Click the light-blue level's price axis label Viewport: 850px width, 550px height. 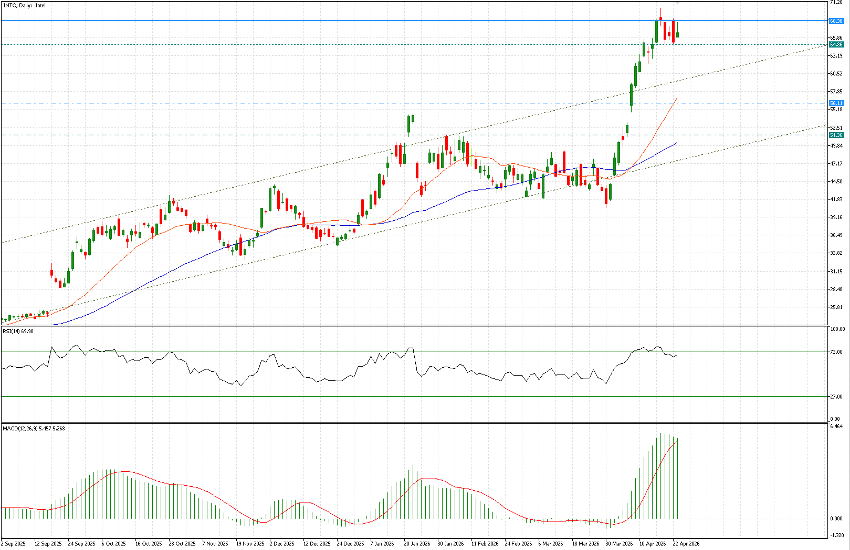[x=836, y=103]
